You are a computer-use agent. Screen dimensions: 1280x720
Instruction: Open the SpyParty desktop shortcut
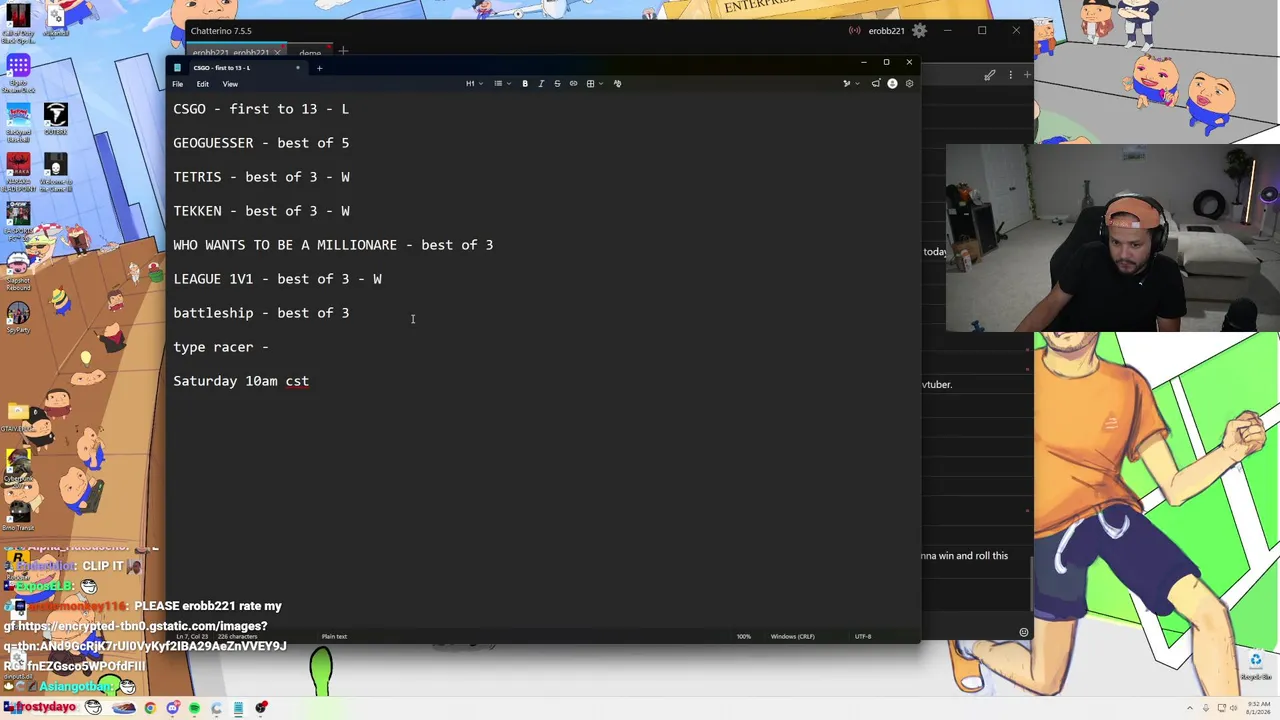(18, 318)
